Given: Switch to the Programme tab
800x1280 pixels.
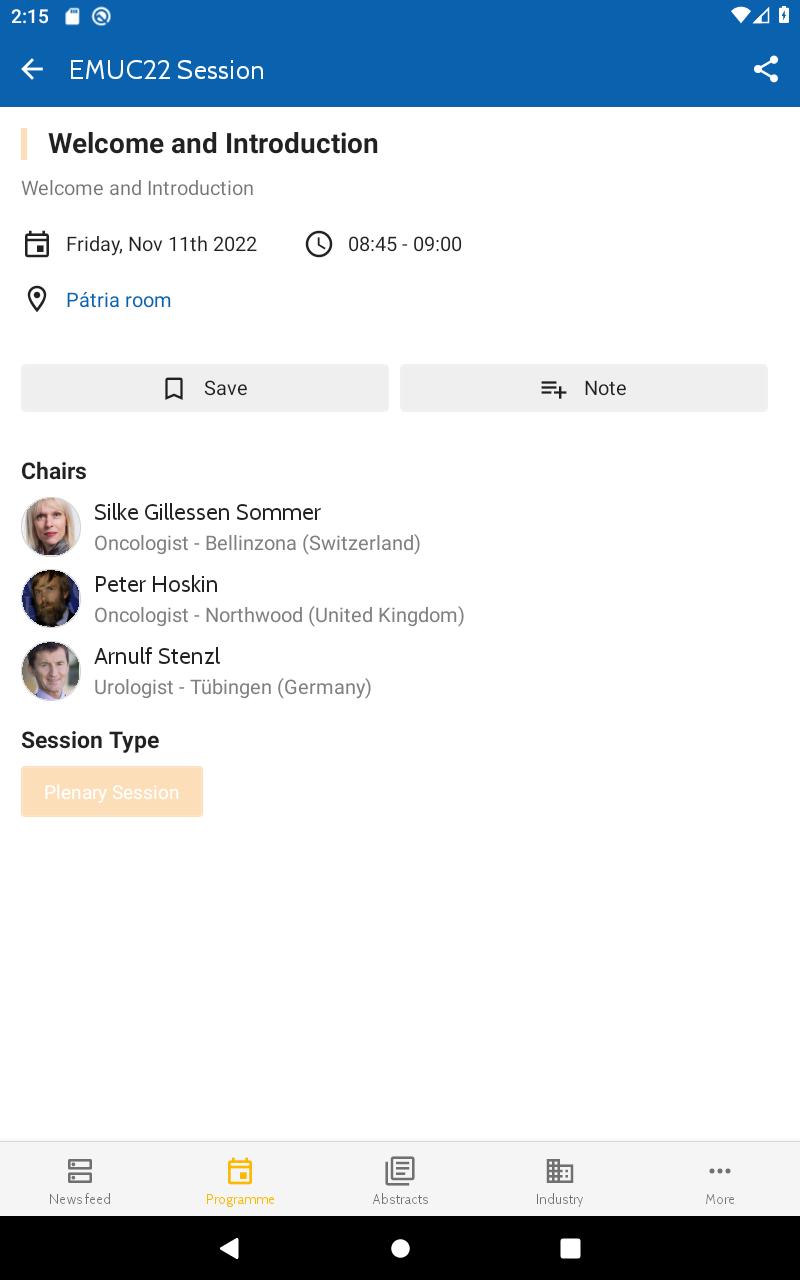Looking at the screenshot, I should coord(240,1180).
